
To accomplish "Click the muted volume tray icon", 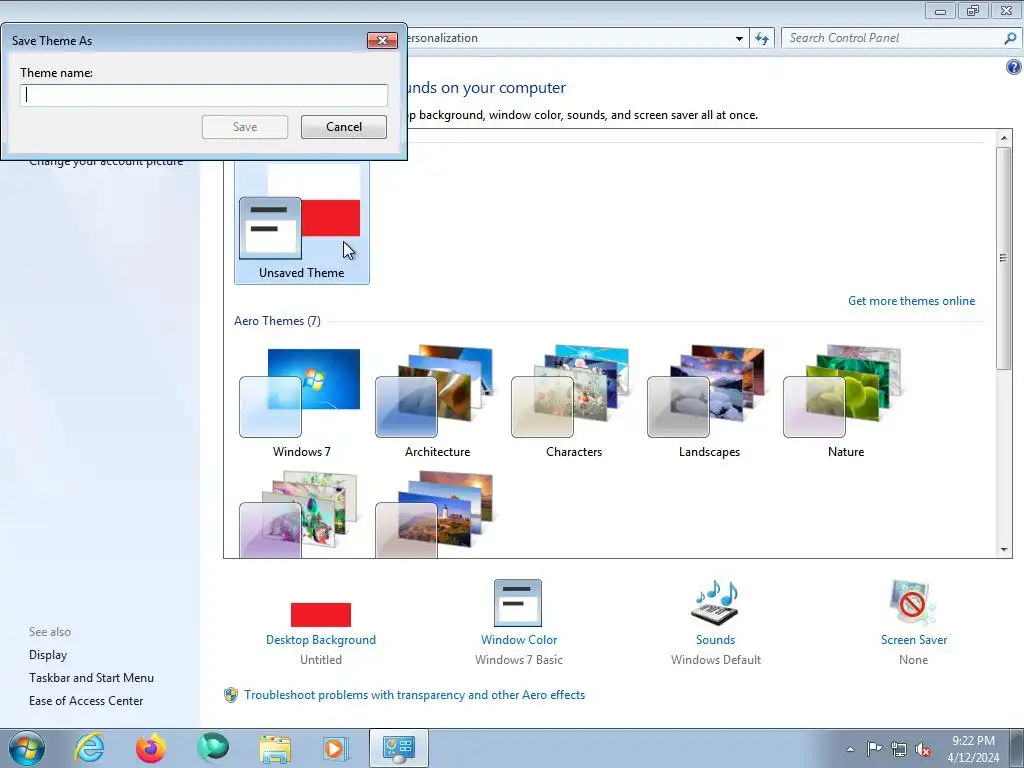I will click(x=923, y=749).
